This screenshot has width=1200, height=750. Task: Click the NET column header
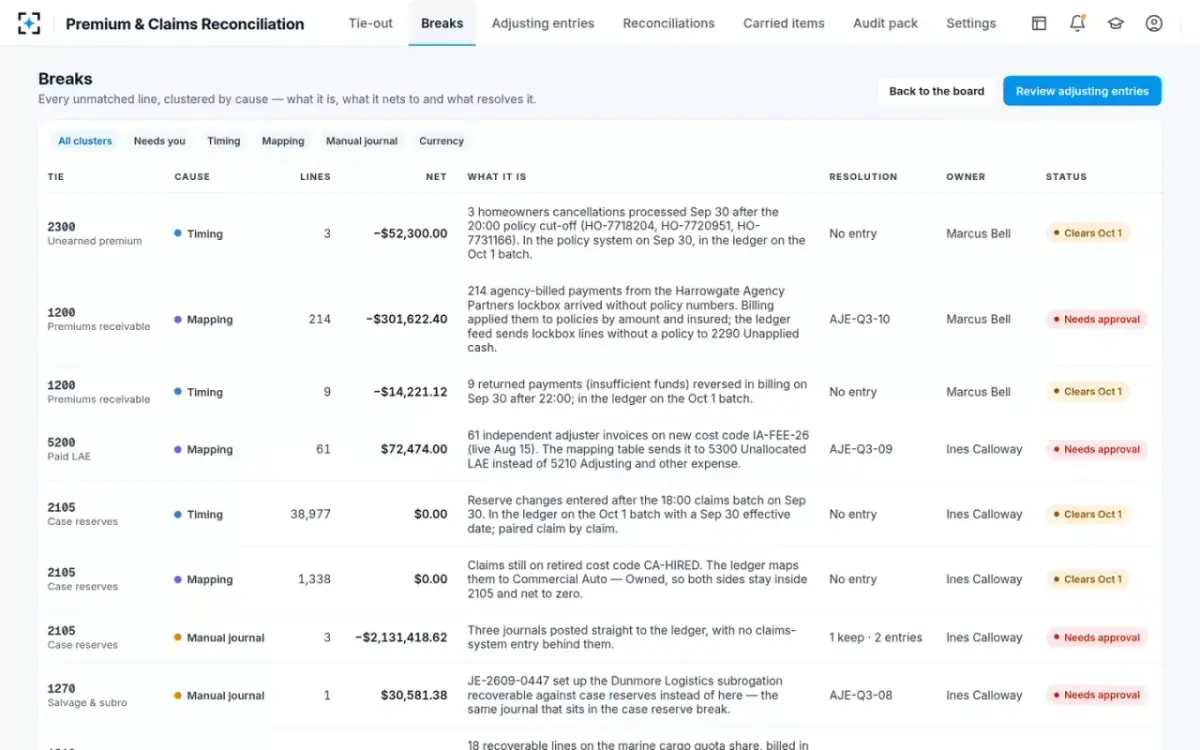click(x=436, y=177)
